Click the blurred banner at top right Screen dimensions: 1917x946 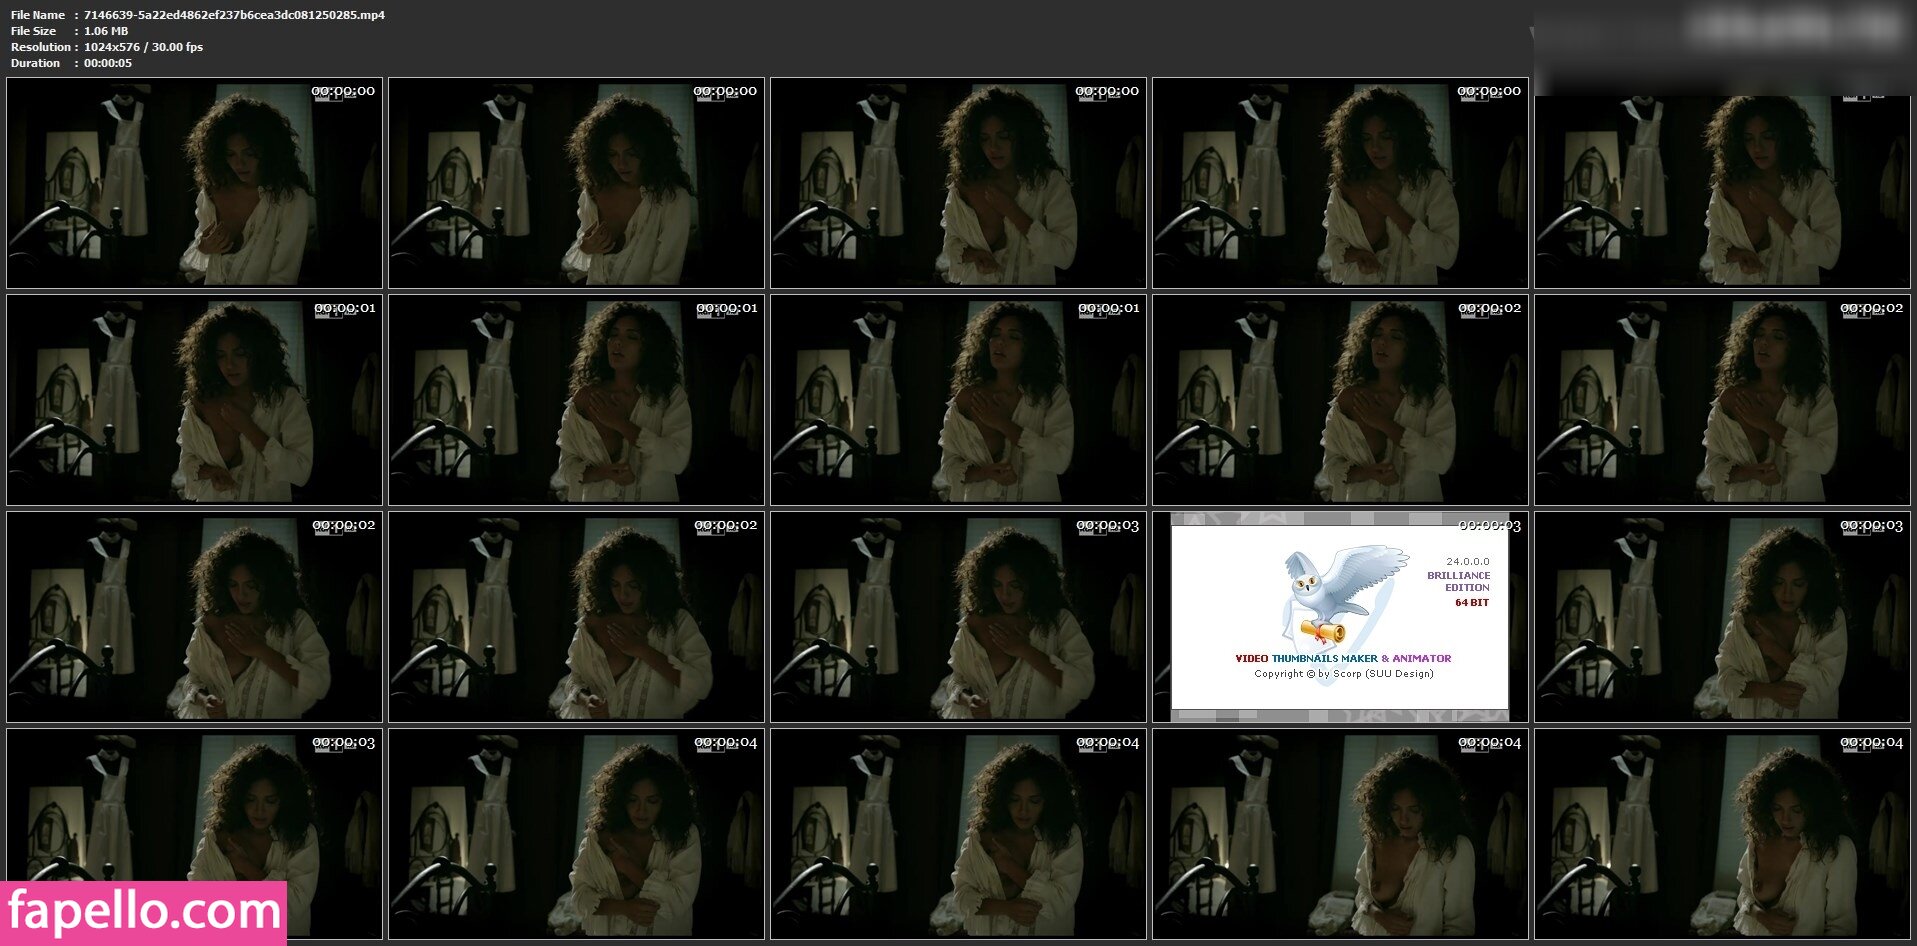click(x=1724, y=48)
